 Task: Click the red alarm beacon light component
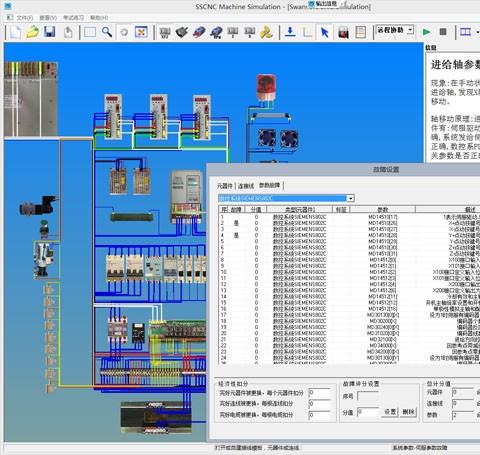(x=266, y=88)
